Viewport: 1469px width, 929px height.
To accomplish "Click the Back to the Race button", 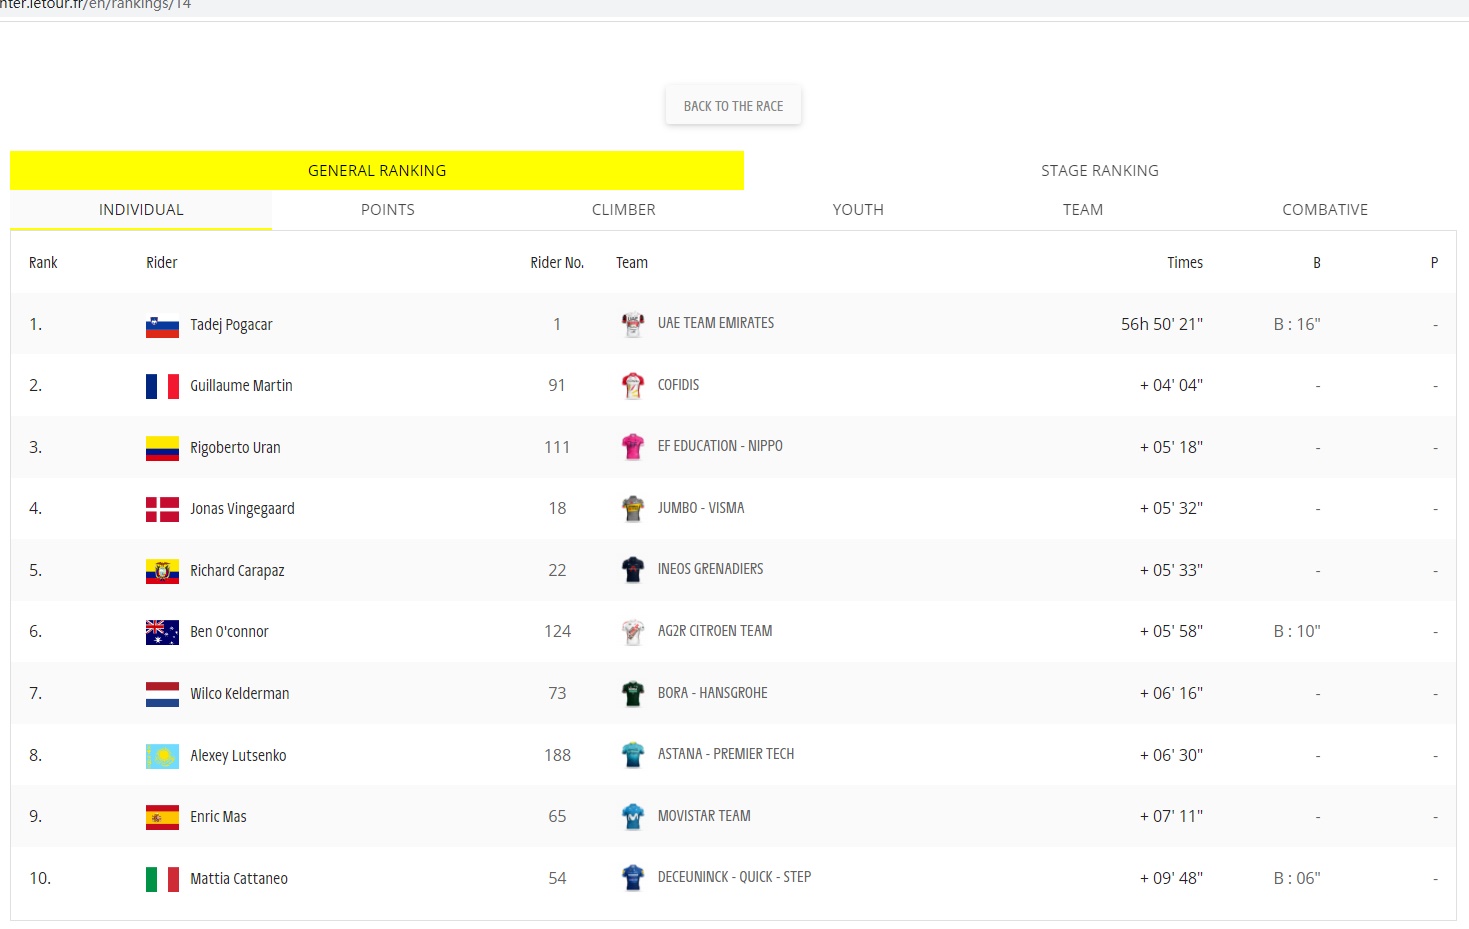I will 733,106.
